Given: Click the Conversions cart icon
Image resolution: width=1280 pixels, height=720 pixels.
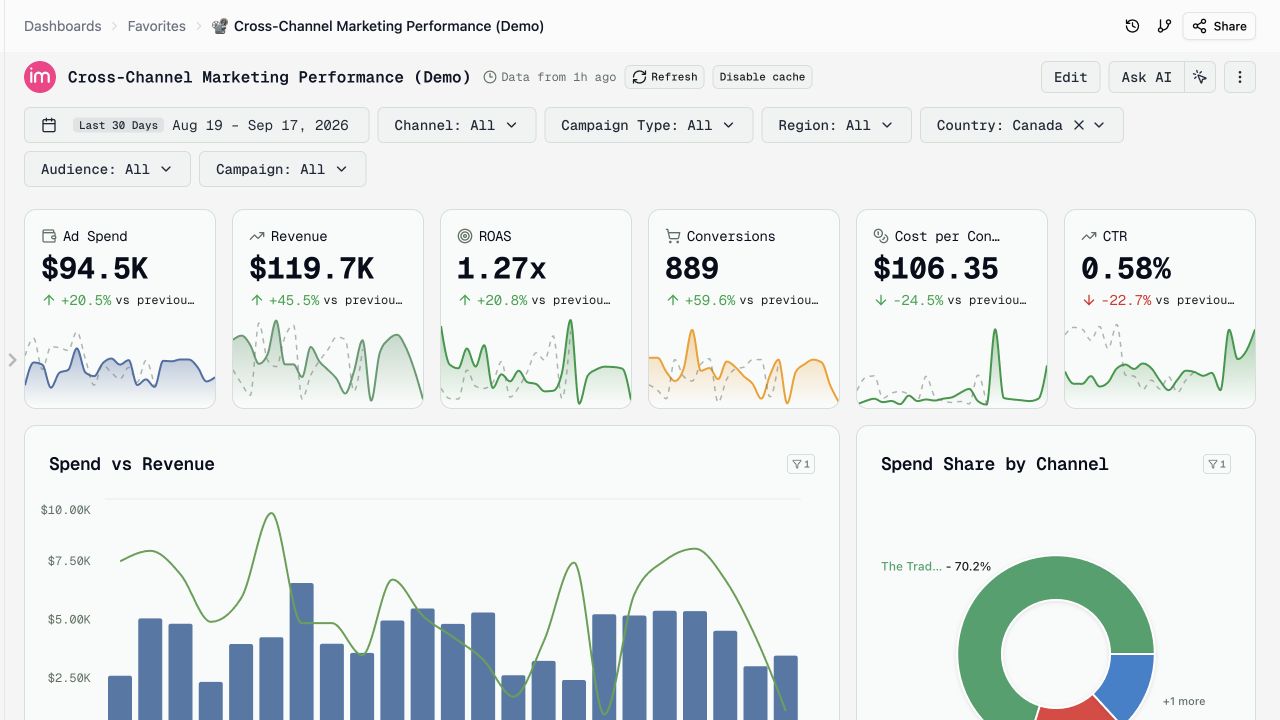Looking at the screenshot, I should point(673,236).
